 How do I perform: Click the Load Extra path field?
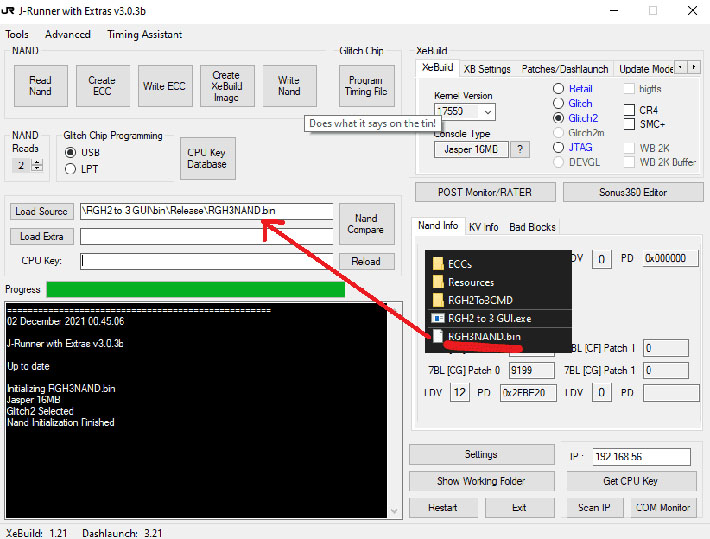point(206,236)
